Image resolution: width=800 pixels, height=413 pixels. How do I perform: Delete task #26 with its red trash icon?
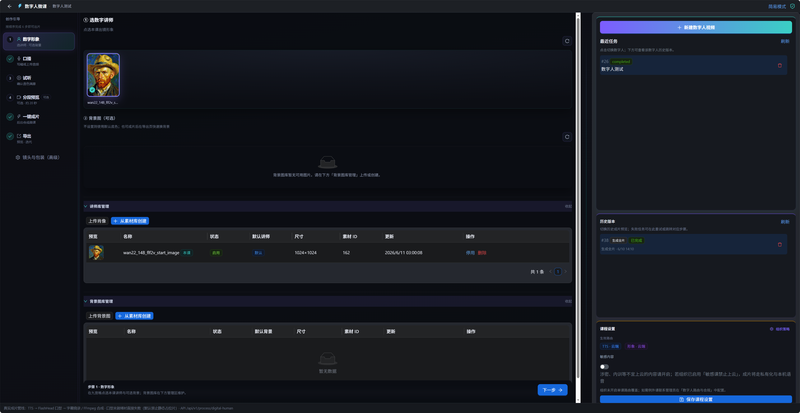coord(779,65)
